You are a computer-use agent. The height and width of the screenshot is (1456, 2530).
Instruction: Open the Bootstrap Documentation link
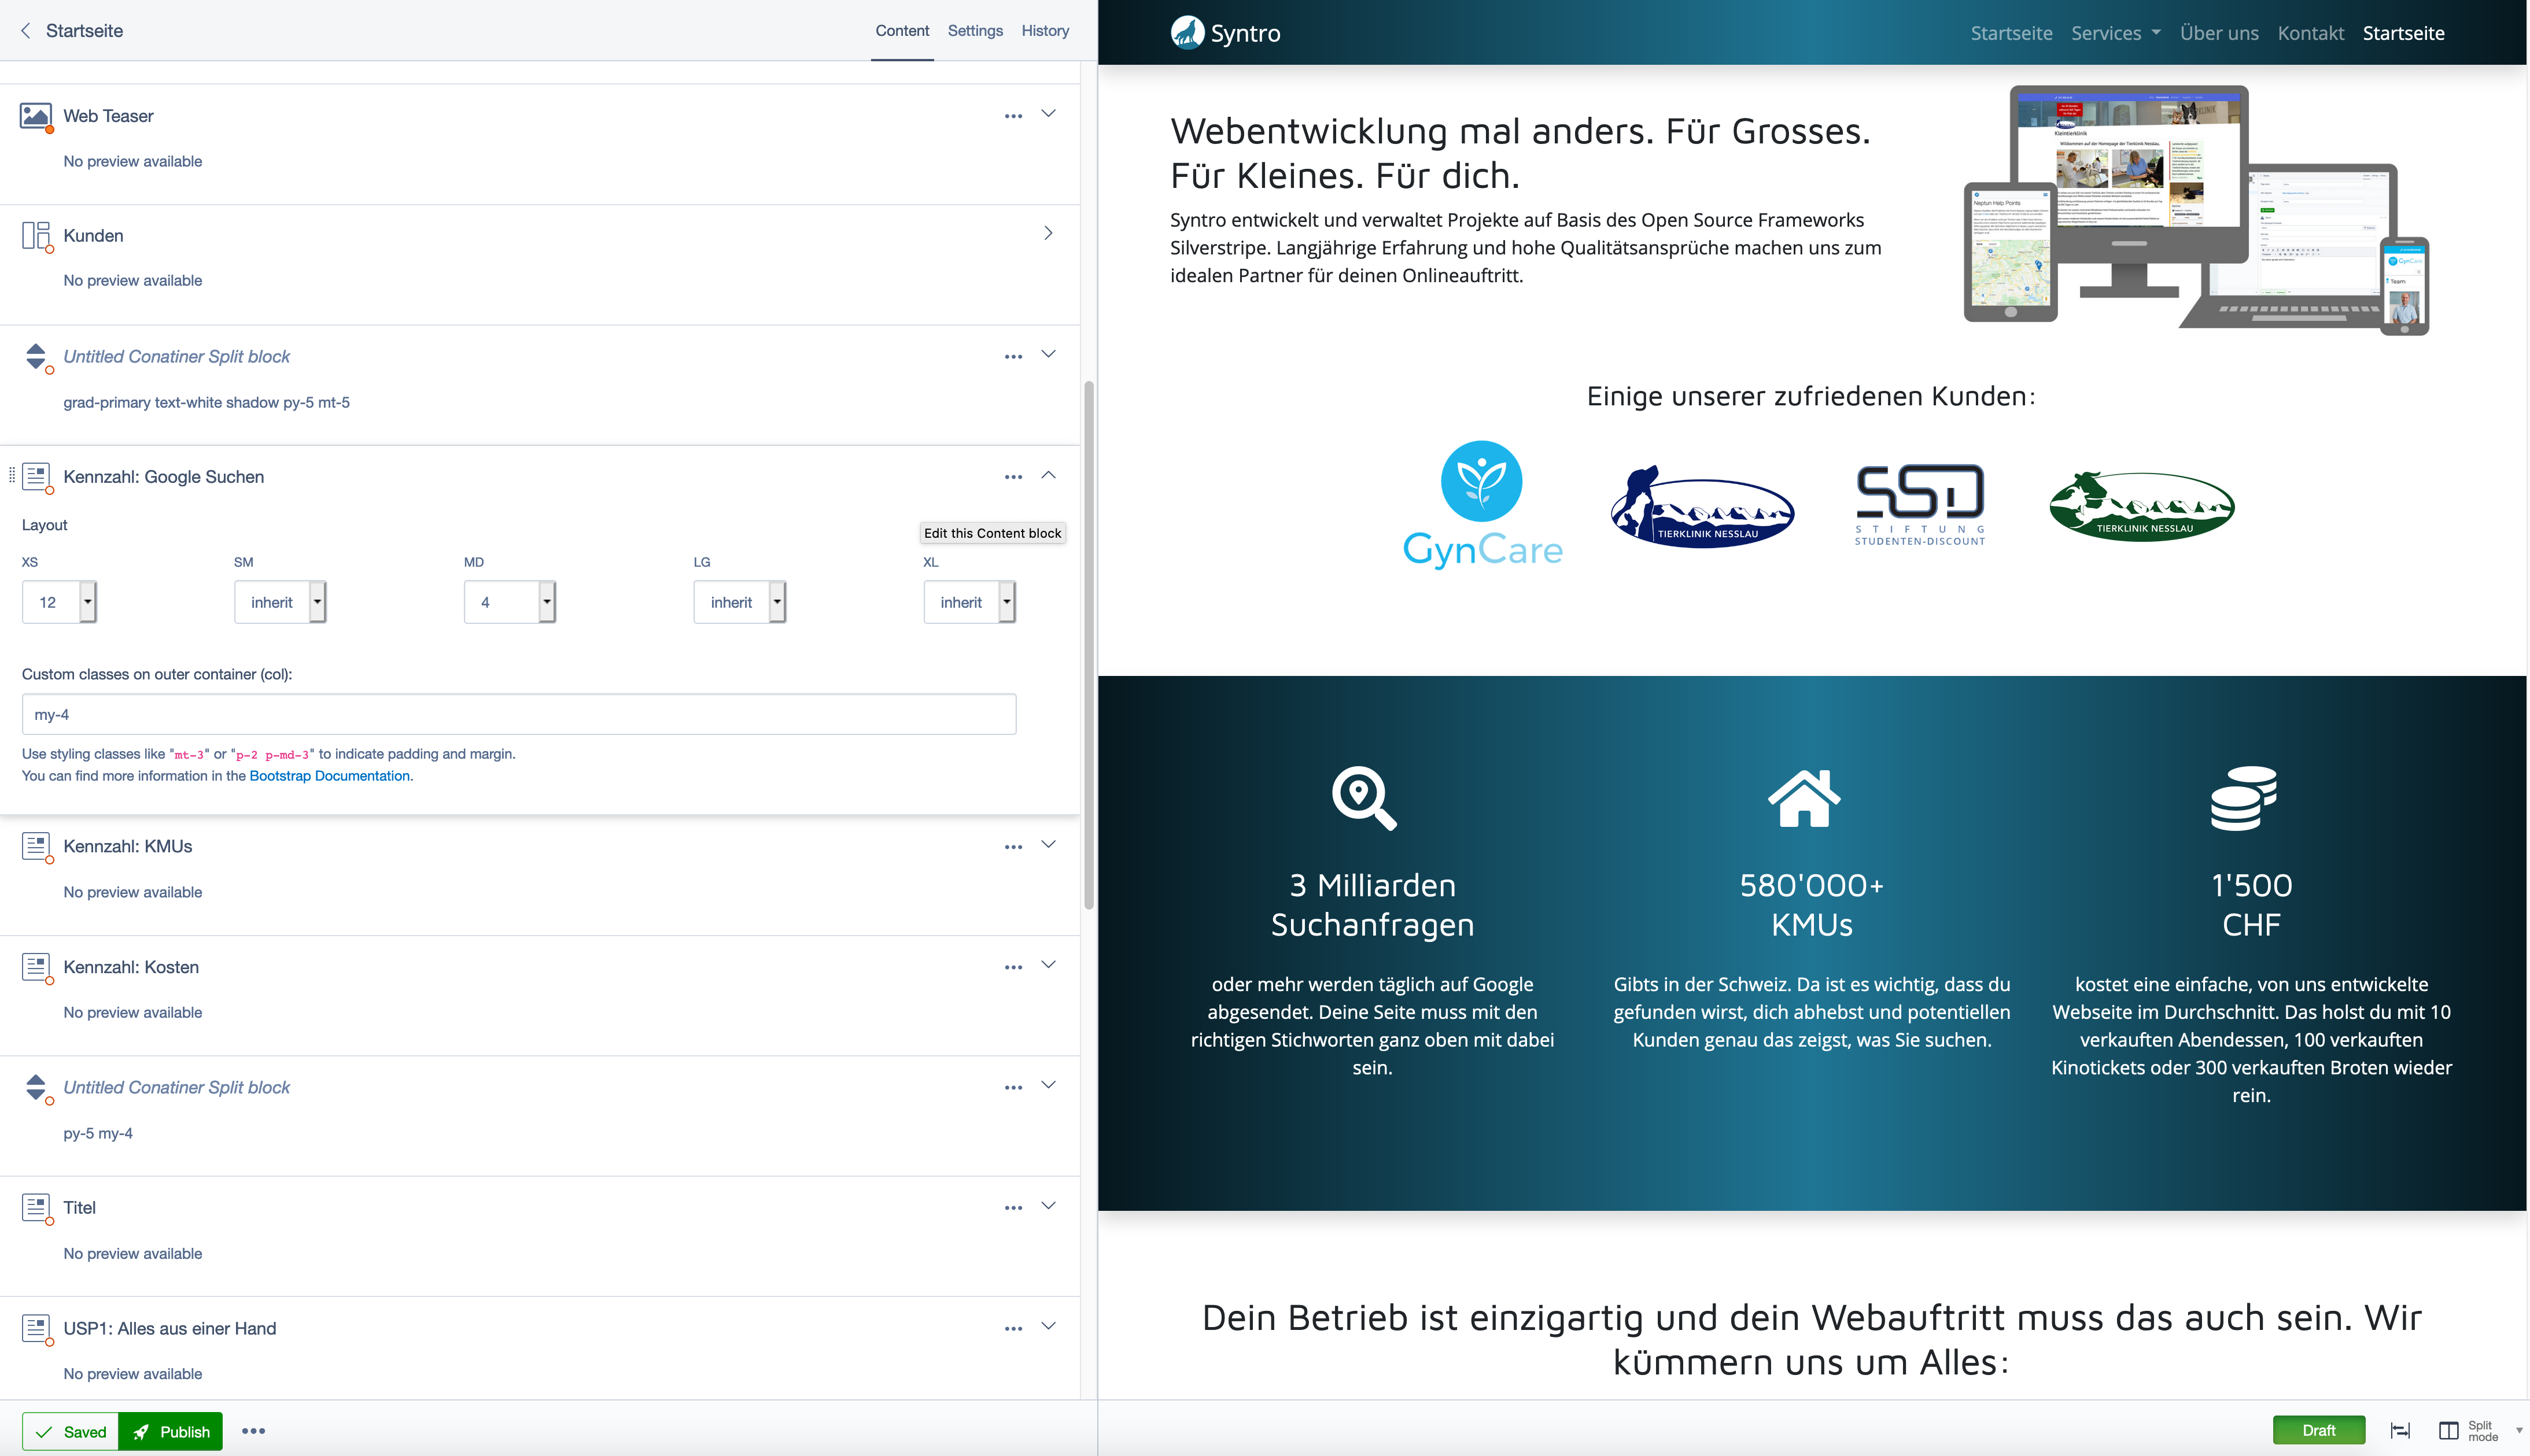(x=329, y=776)
